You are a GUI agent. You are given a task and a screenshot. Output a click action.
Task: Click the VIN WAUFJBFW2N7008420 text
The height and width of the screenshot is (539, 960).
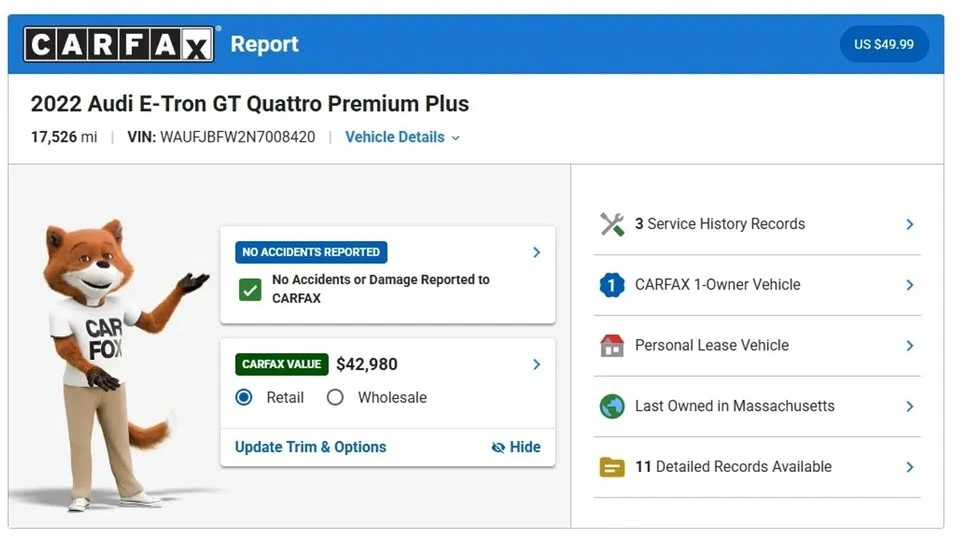coord(221,137)
